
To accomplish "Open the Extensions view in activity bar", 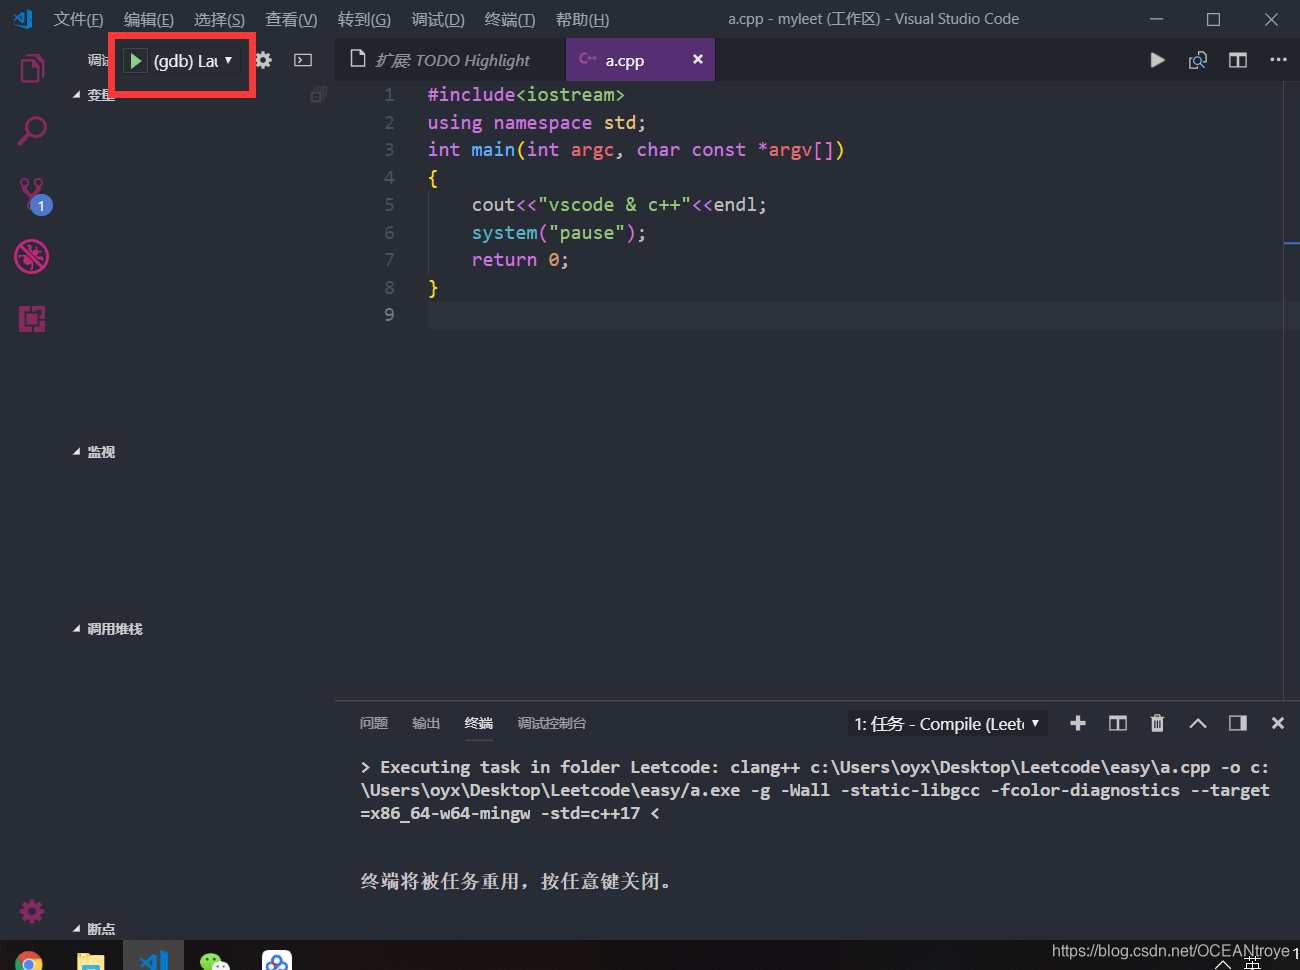I will 32,319.
